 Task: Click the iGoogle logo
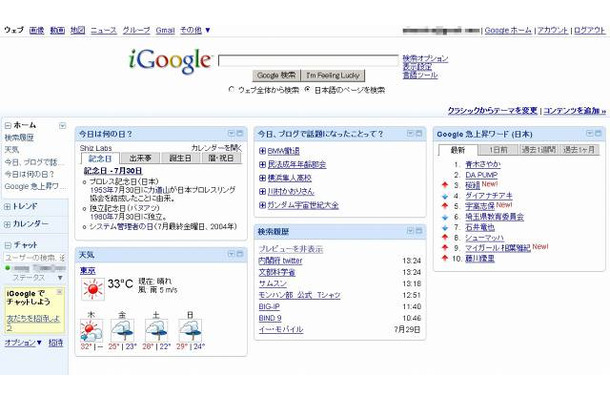pyautogui.click(x=170, y=61)
